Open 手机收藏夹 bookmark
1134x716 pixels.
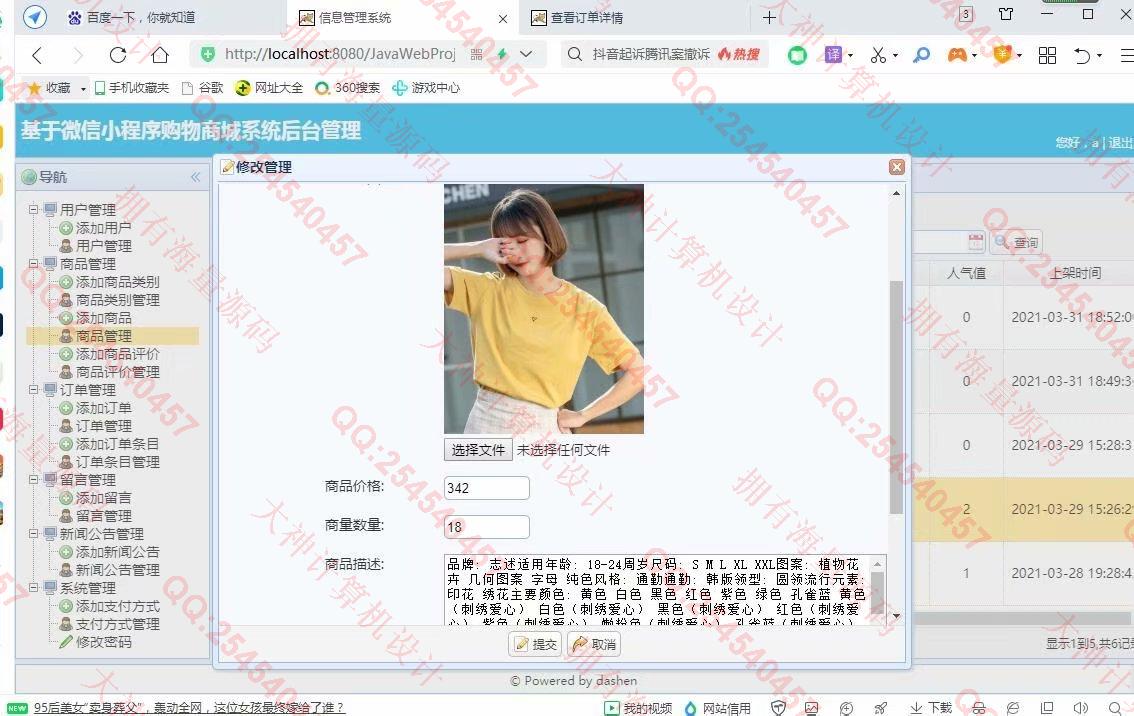click(132, 88)
